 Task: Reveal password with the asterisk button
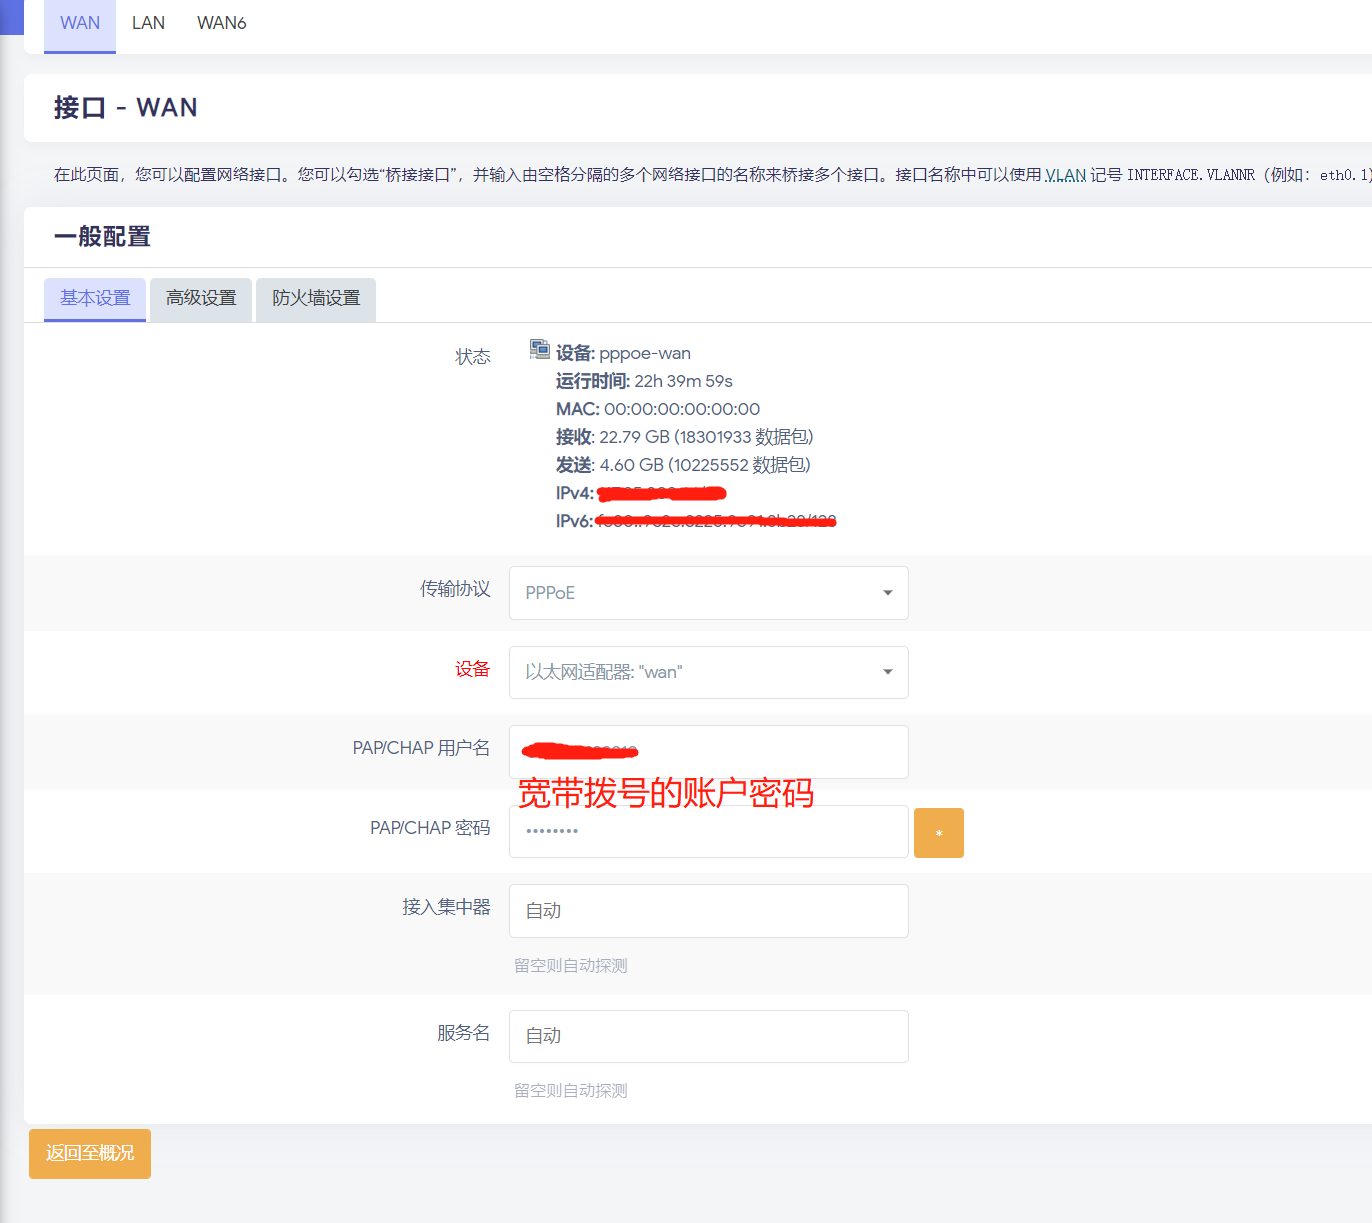tap(939, 833)
